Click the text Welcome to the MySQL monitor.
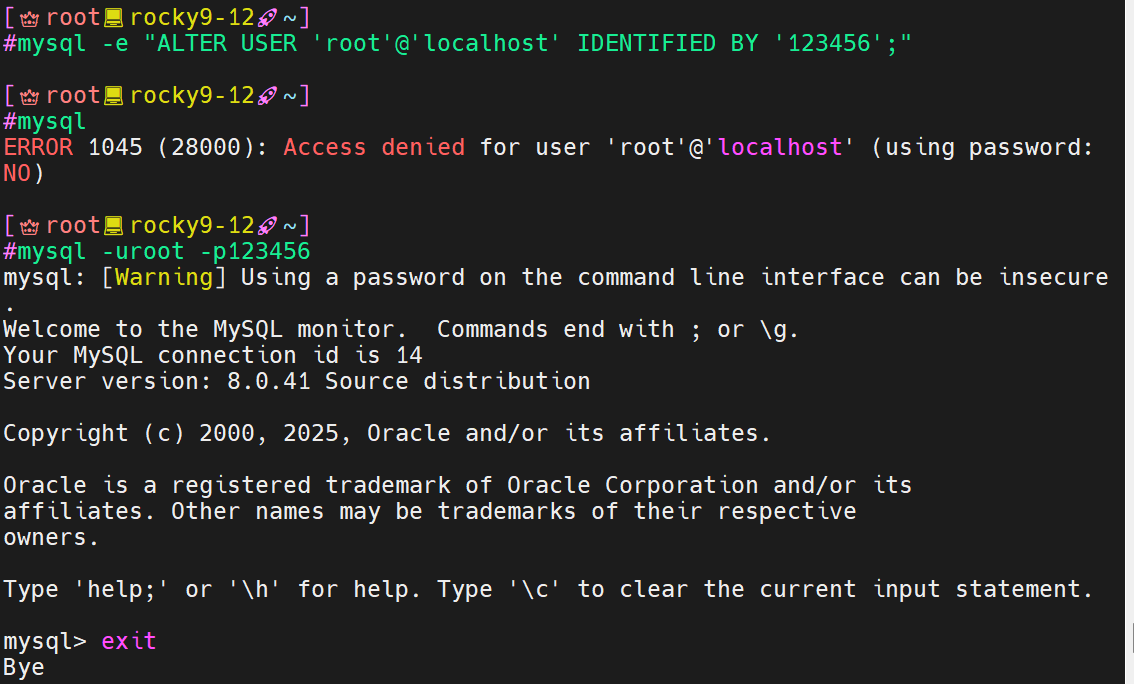Screen dimensions: 1134x684 (x=205, y=330)
